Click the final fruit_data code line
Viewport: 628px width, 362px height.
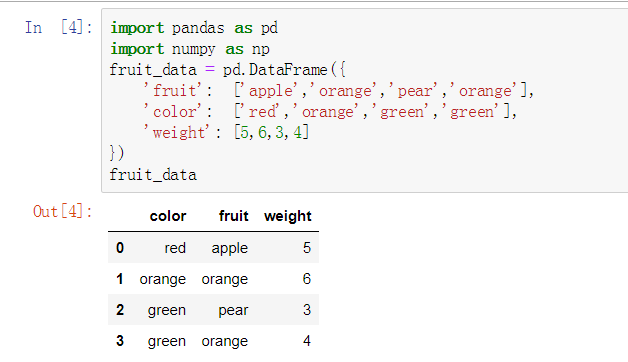coord(153,175)
